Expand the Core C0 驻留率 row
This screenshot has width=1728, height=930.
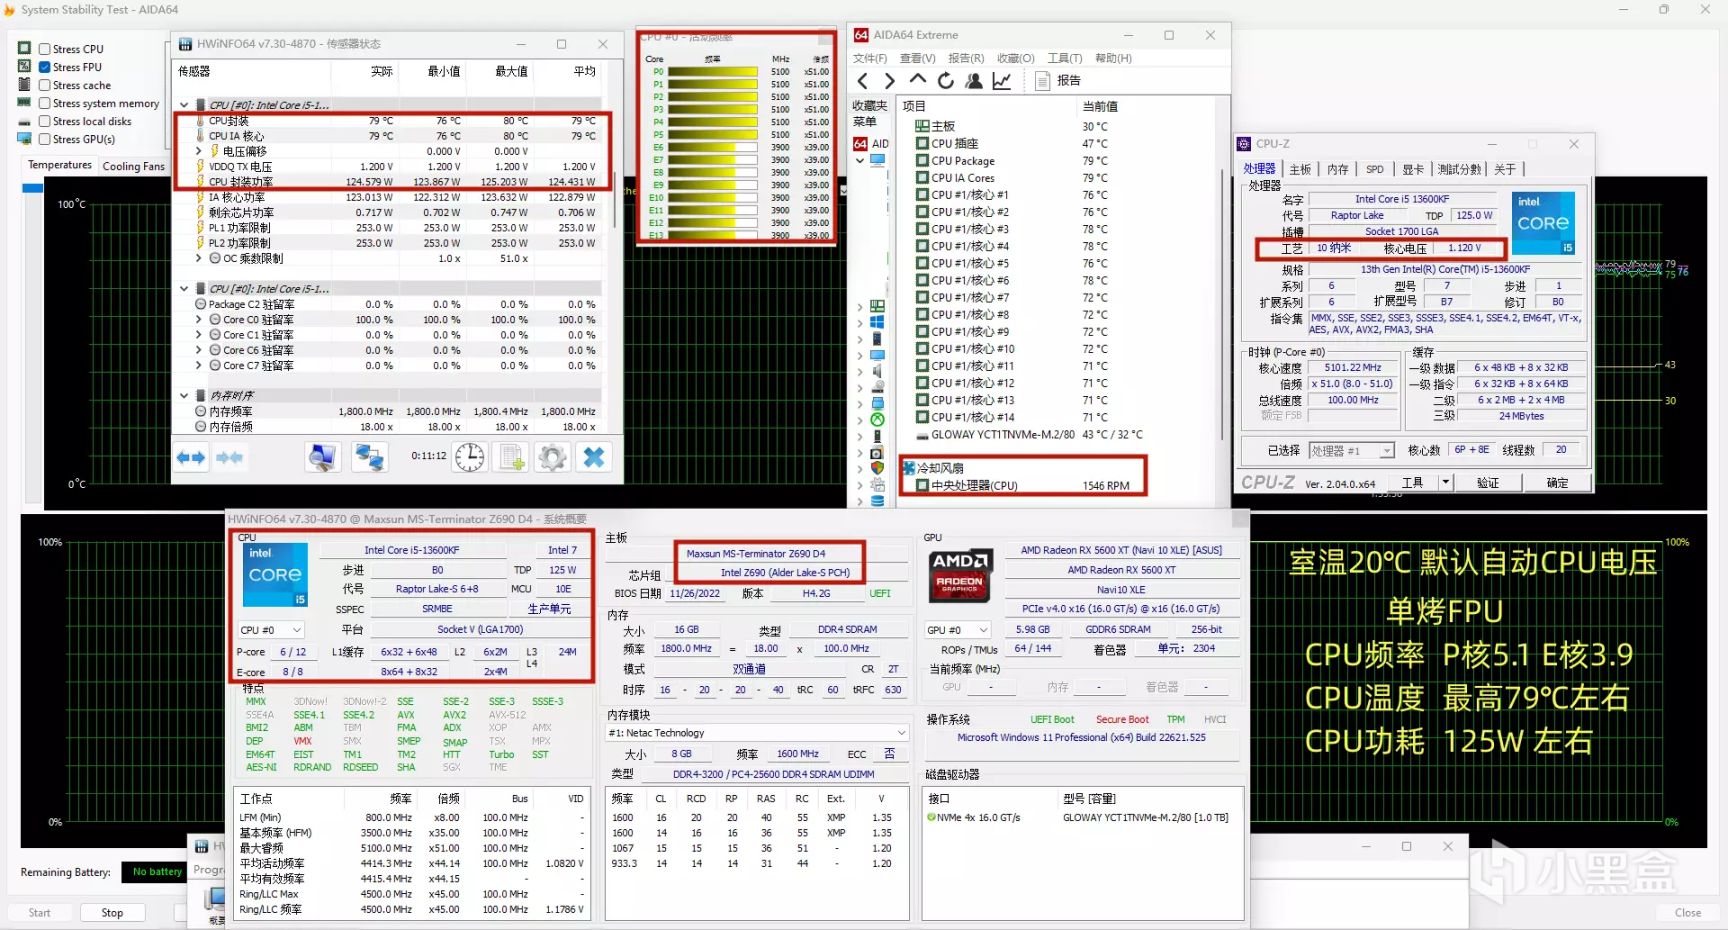coord(199,320)
